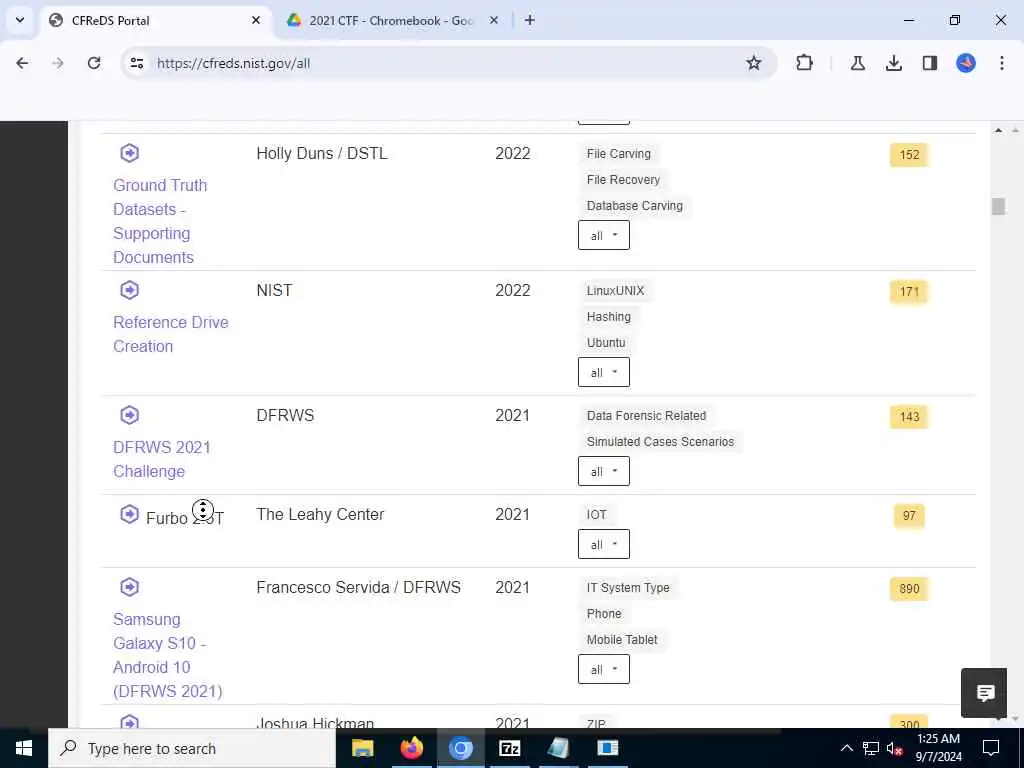Open the Chrome Labs flask icon

857,63
